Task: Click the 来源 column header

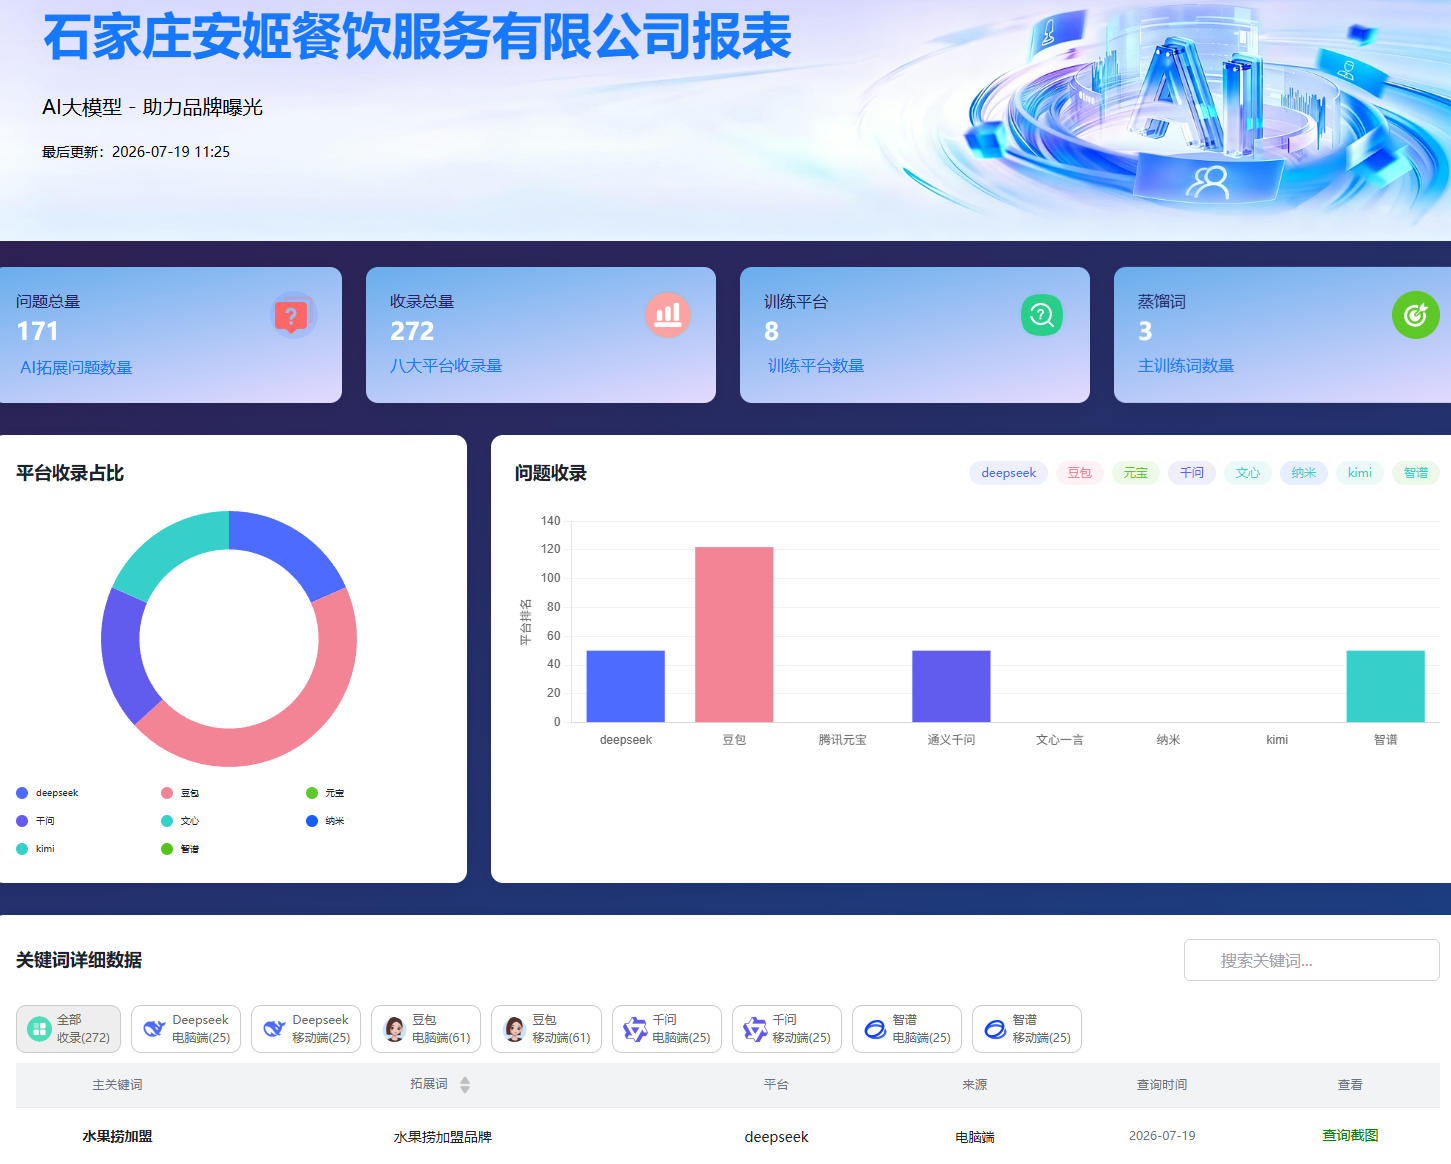Action: (974, 1085)
